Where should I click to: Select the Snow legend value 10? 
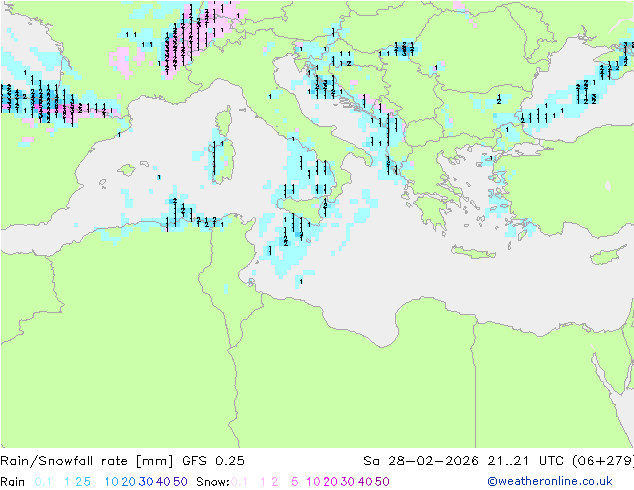click(313, 482)
